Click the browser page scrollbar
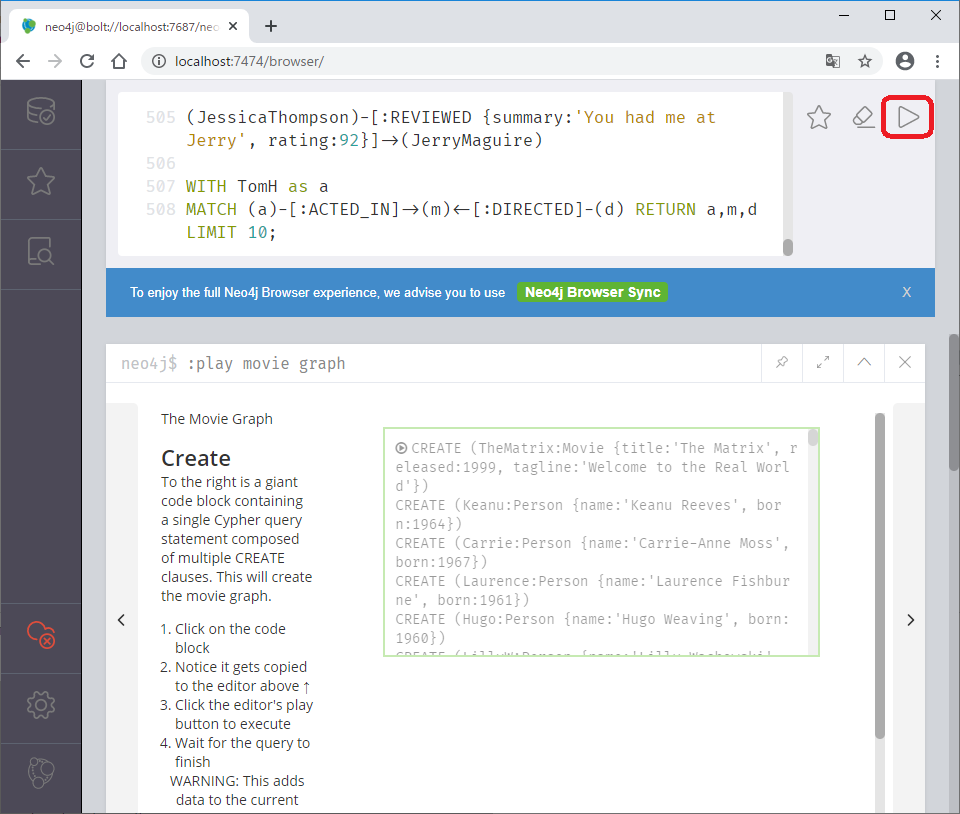The width and height of the screenshot is (960, 814). [954, 402]
